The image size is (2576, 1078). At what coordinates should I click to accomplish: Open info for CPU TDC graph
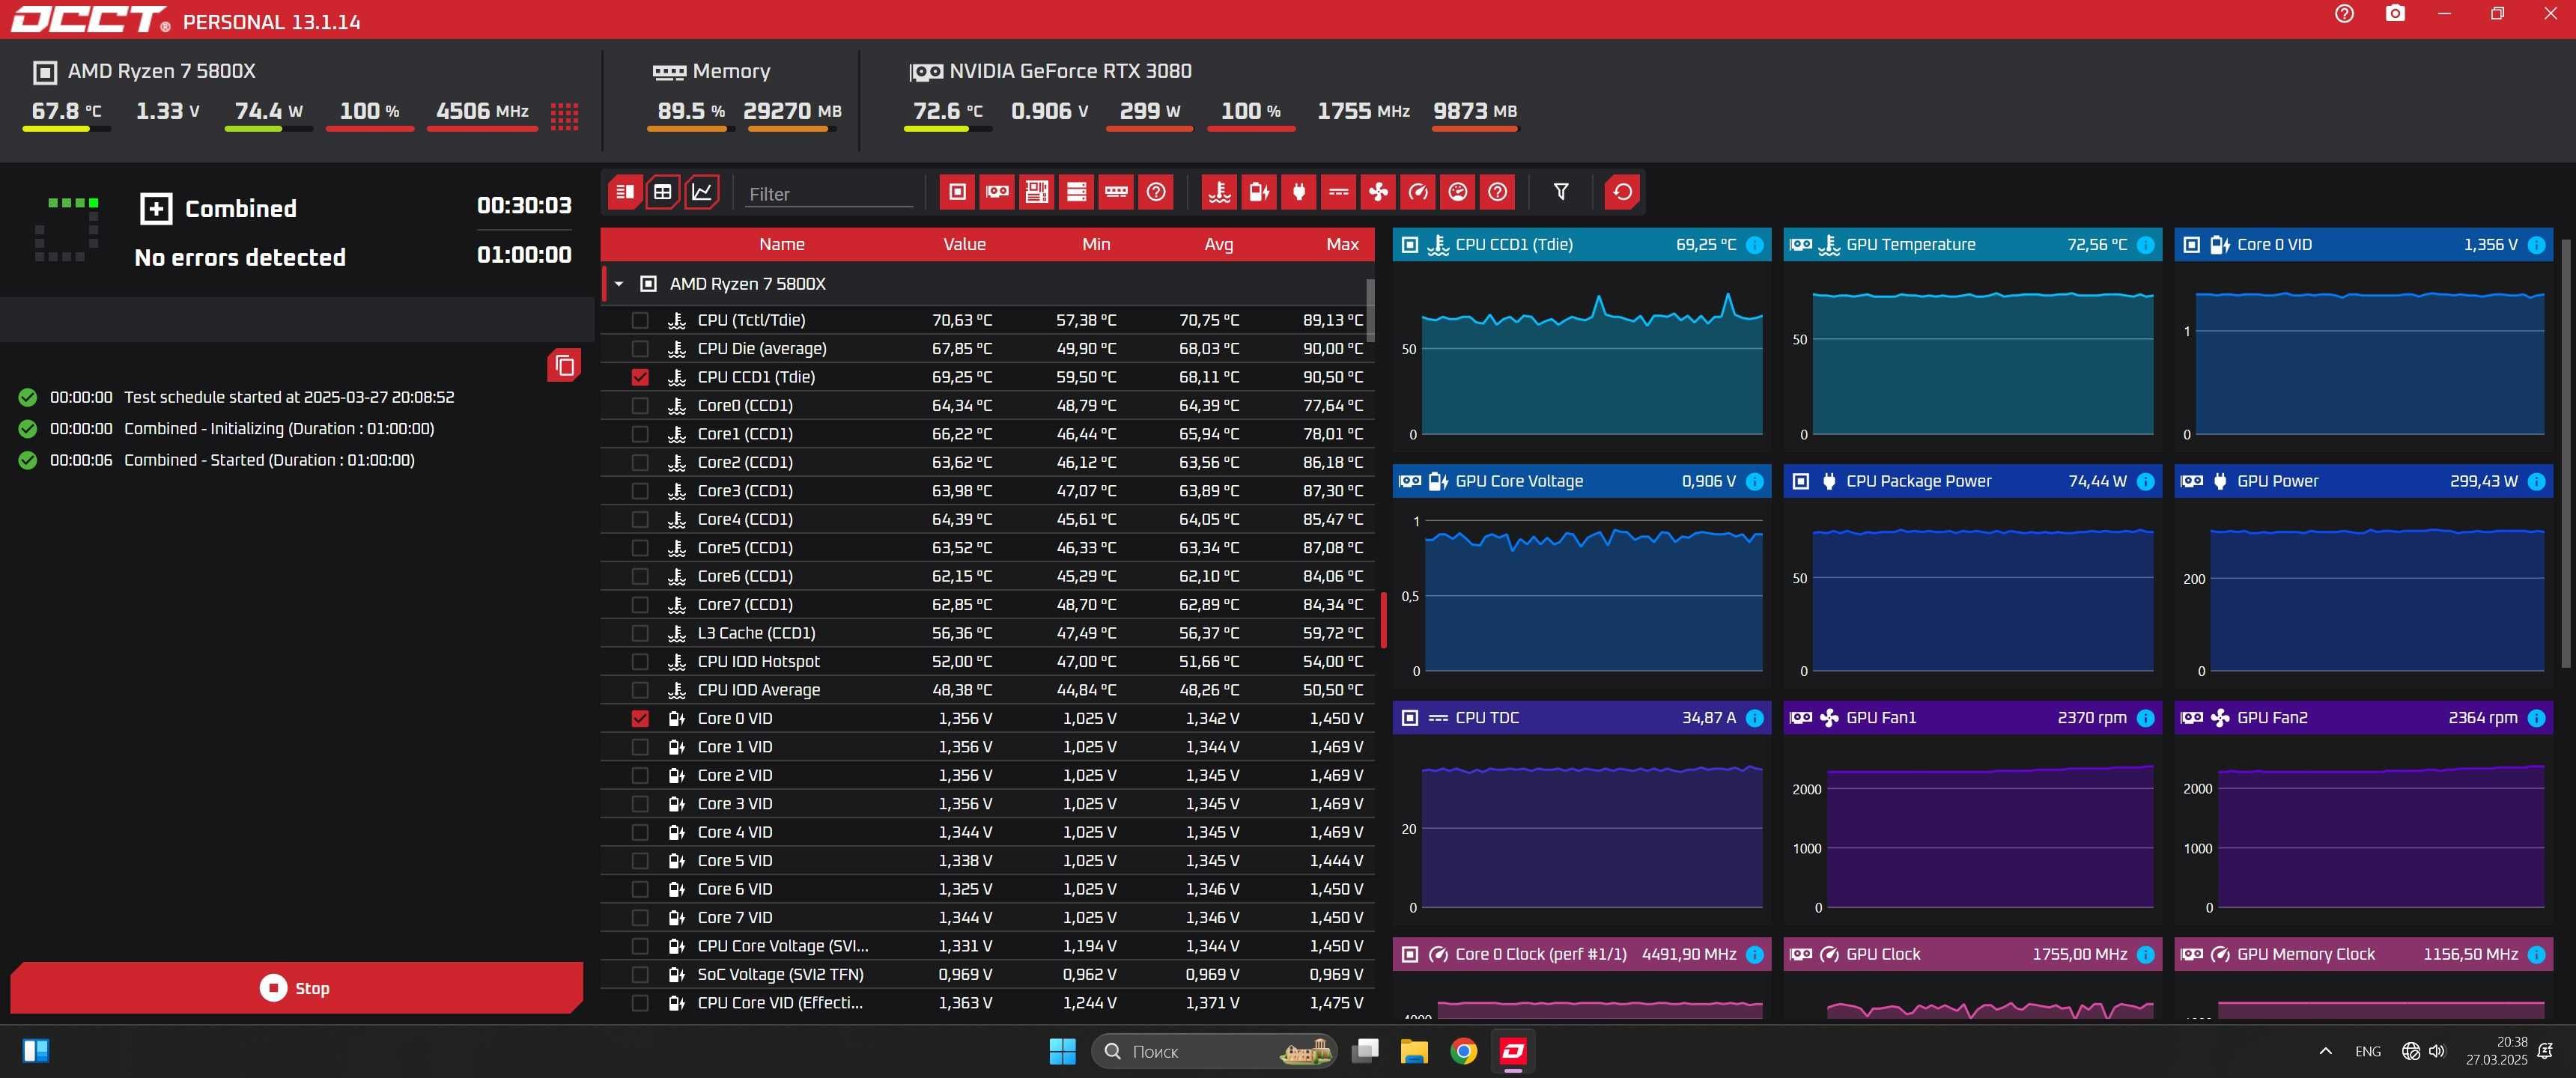(1755, 718)
